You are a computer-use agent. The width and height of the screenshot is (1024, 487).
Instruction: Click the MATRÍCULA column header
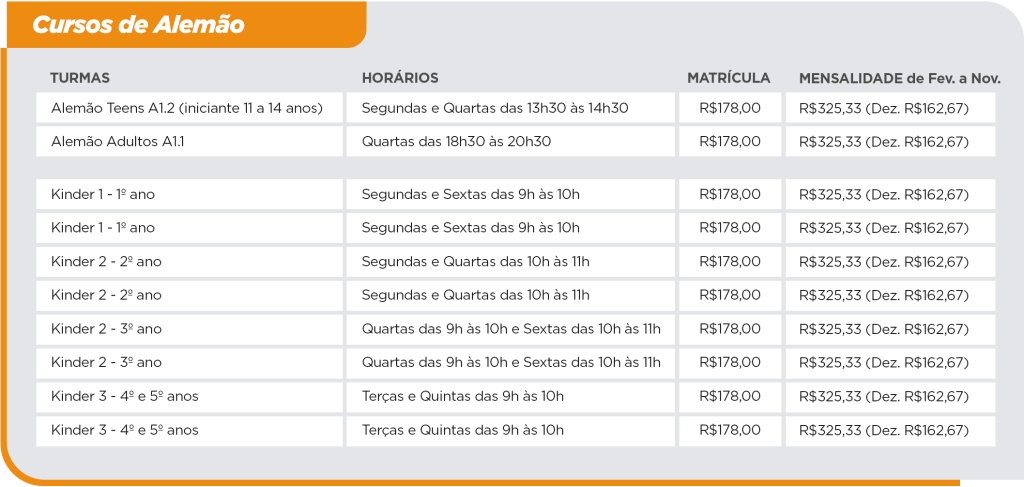click(x=728, y=78)
